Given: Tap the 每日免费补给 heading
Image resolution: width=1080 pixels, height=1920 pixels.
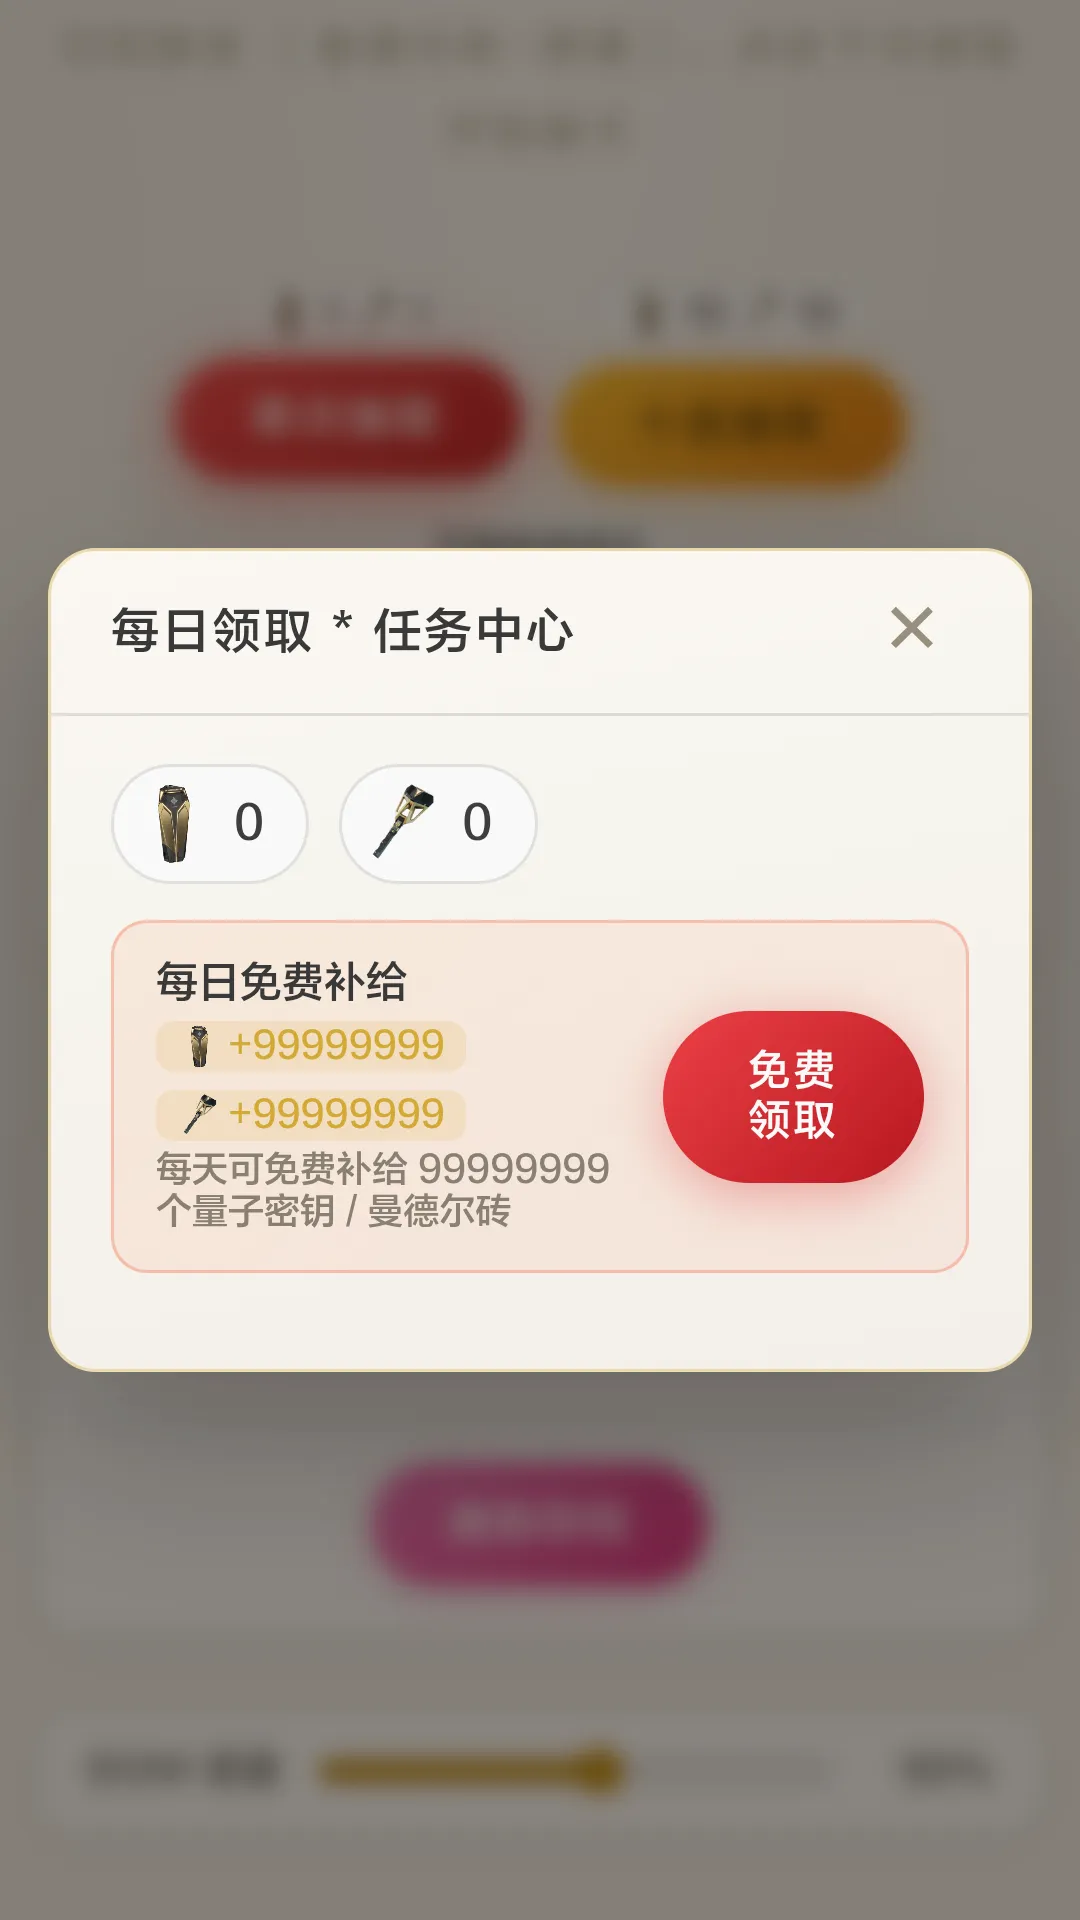Looking at the screenshot, I should (x=281, y=981).
